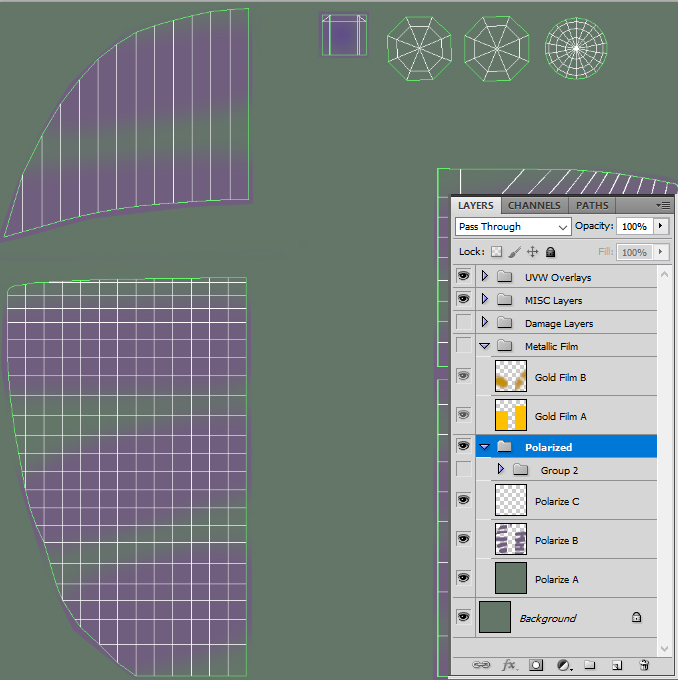This screenshot has width=678, height=680.
Task: Click the layers list scroll down arrow
Action: coord(664,648)
